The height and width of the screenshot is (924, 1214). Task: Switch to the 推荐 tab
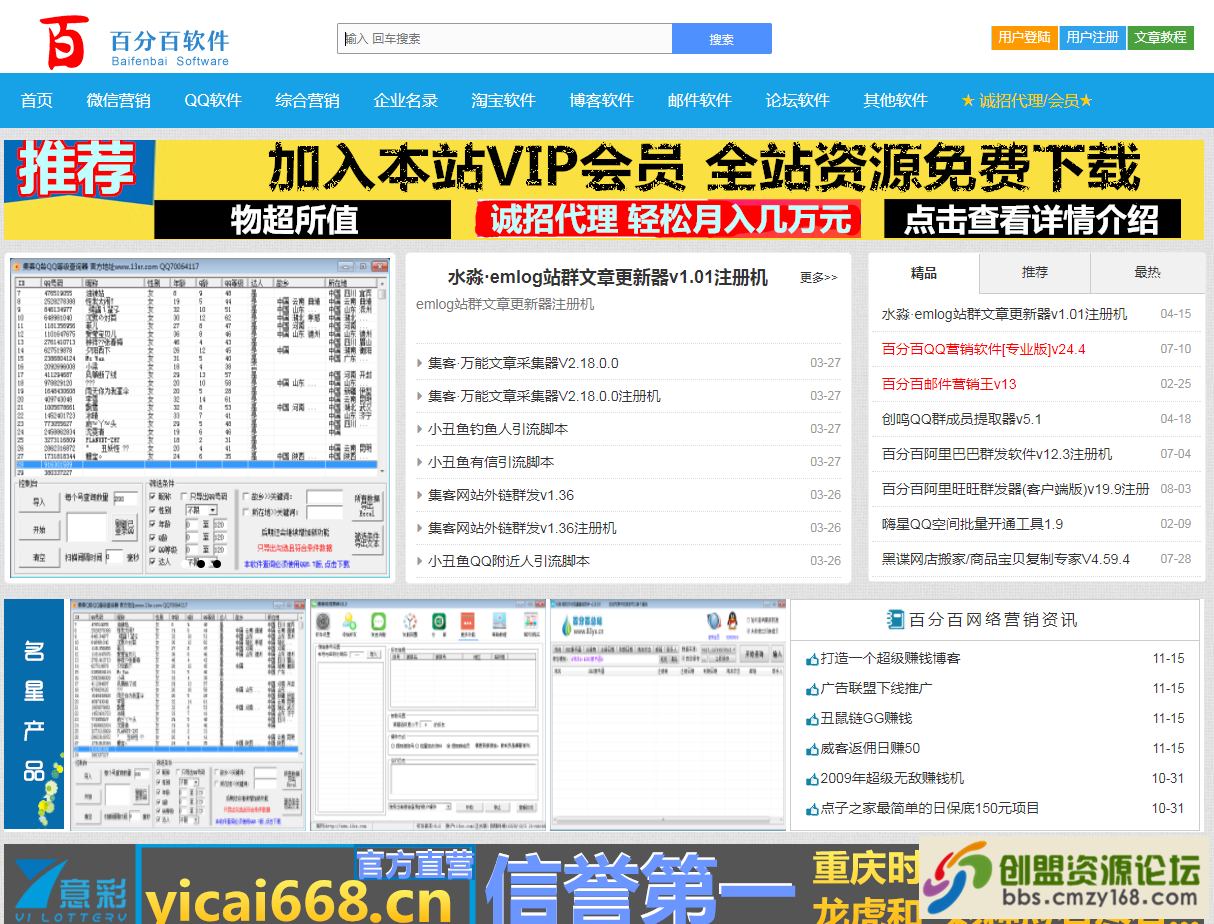1035,272
